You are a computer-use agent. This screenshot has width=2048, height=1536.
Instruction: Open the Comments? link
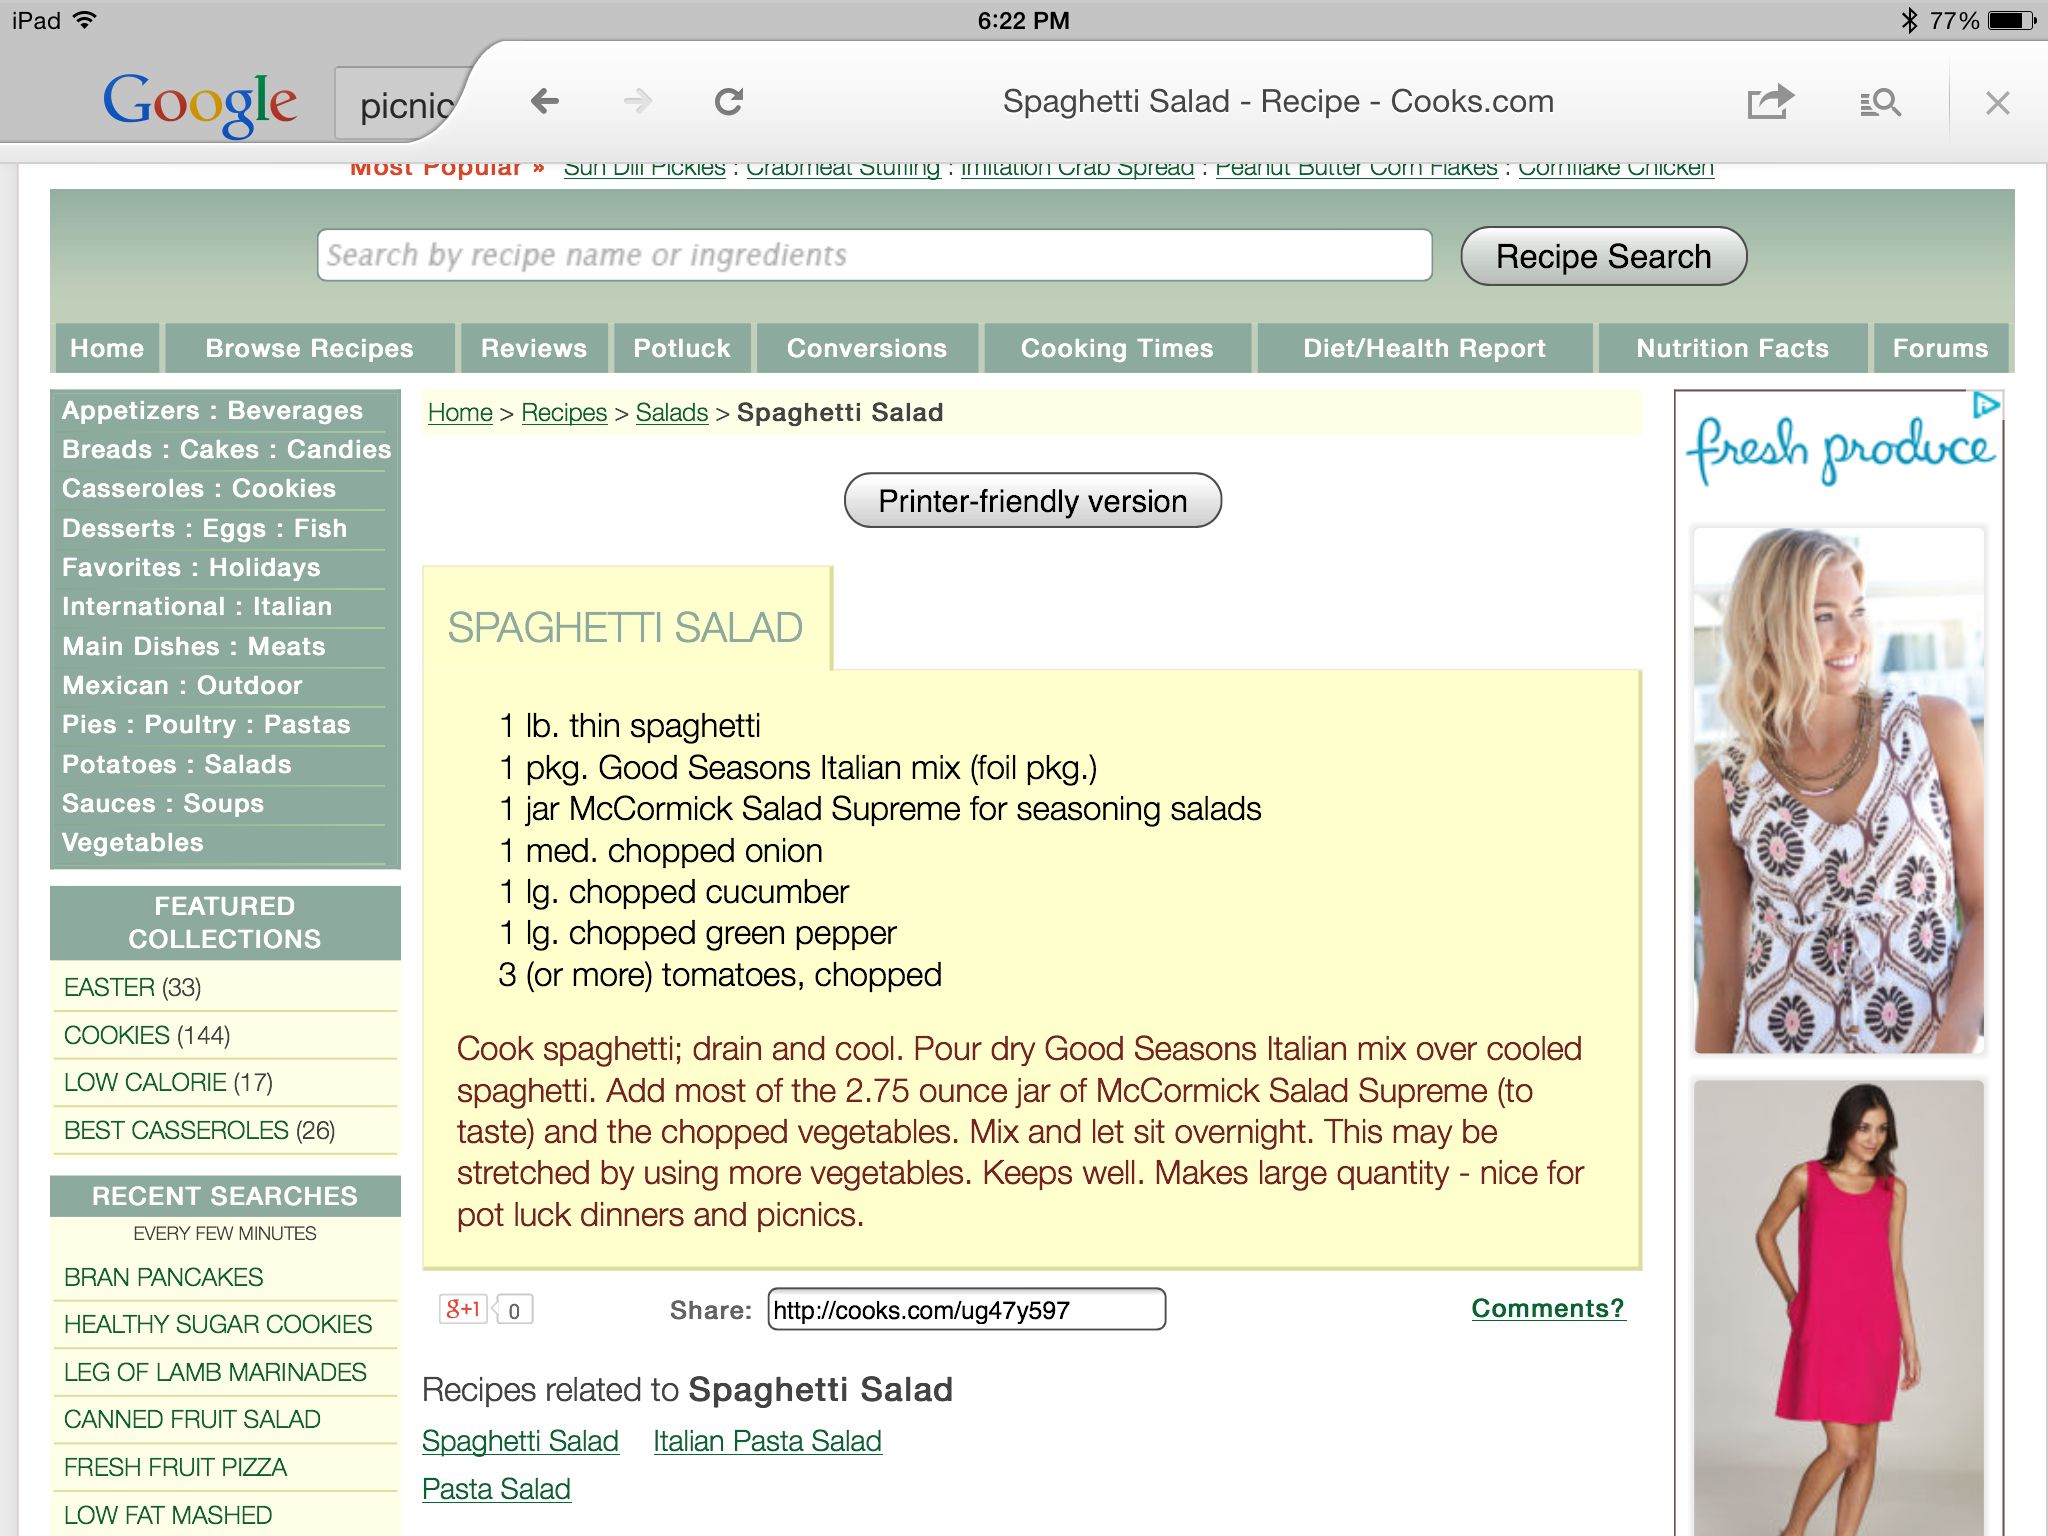[x=1543, y=1307]
